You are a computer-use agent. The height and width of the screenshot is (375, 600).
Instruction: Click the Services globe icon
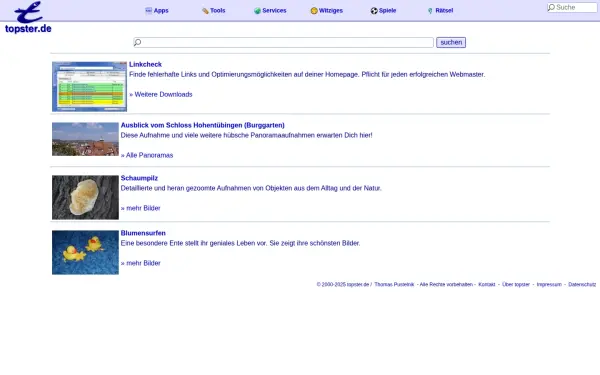257,11
